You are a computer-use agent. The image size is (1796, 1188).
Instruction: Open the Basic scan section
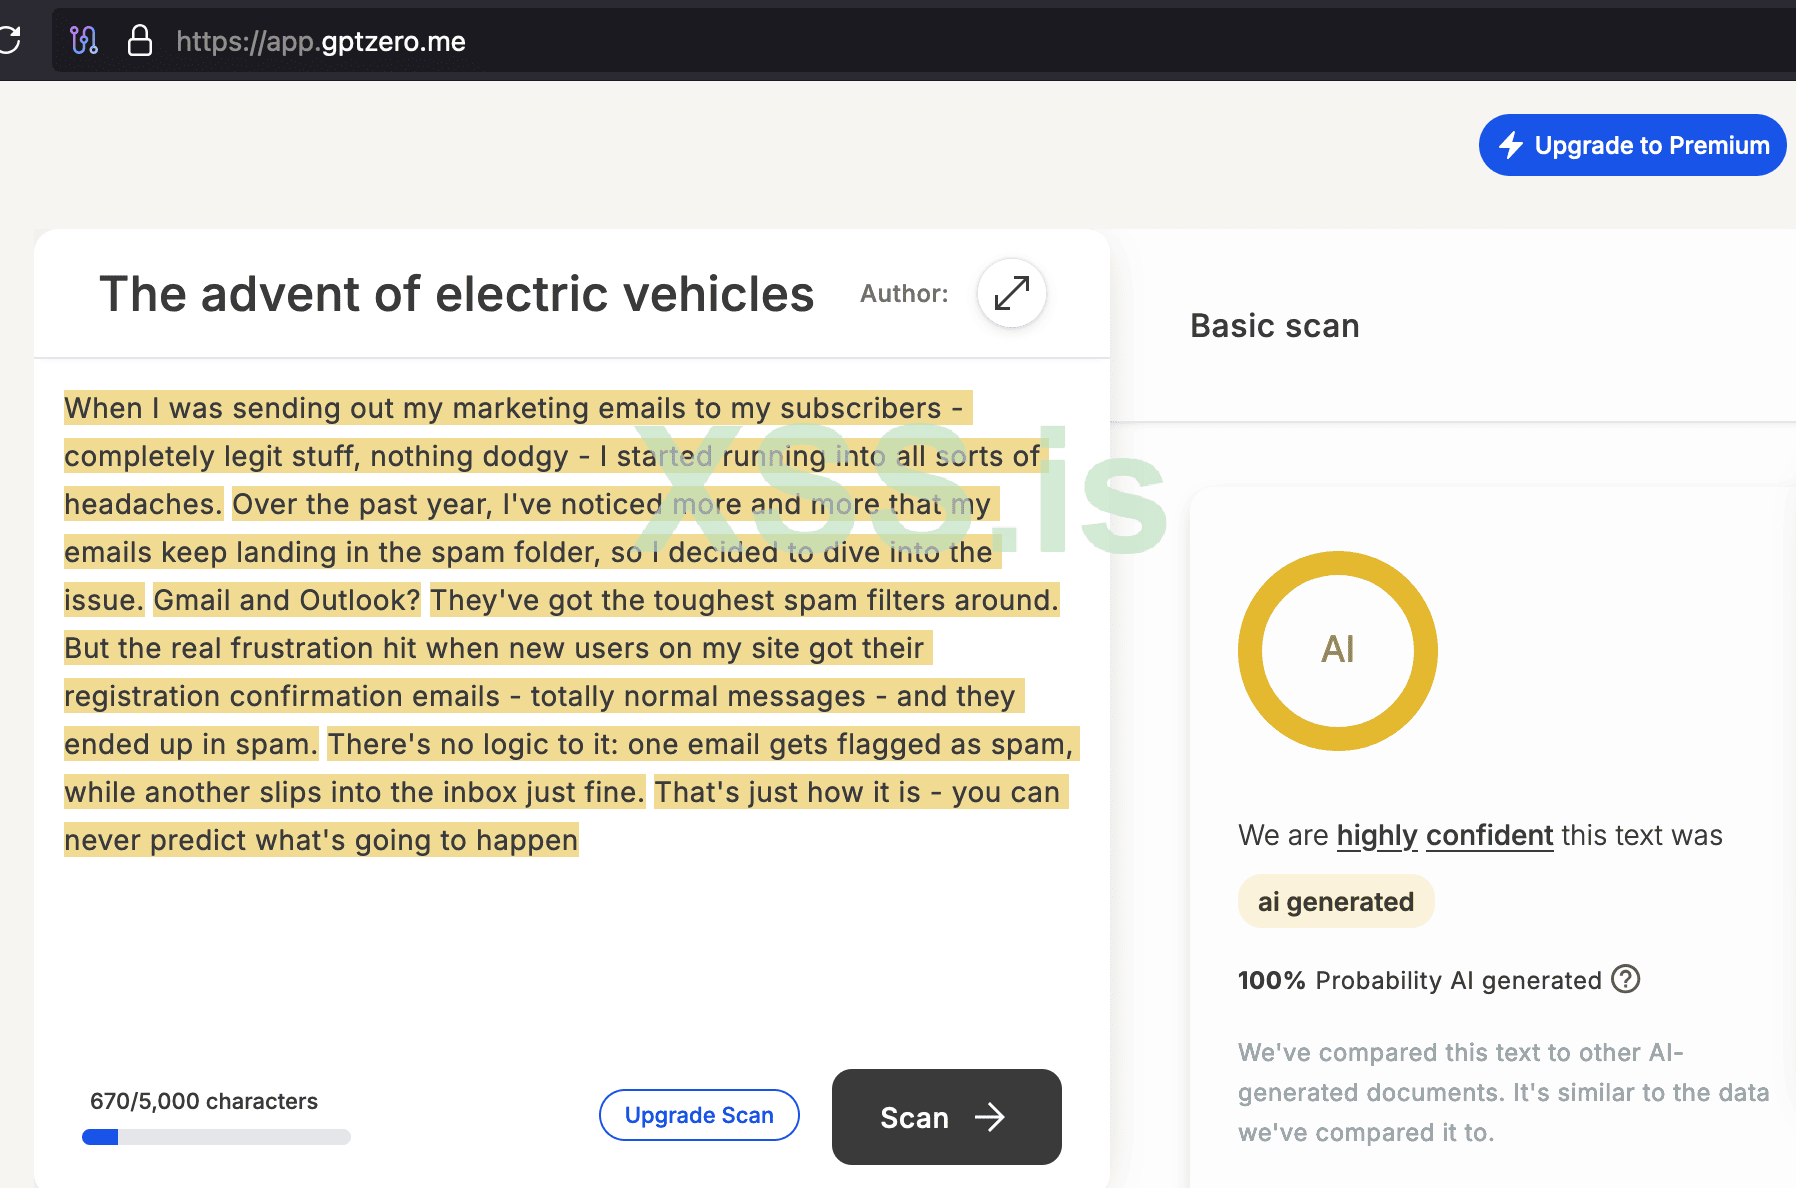pyautogui.click(x=1274, y=326)
